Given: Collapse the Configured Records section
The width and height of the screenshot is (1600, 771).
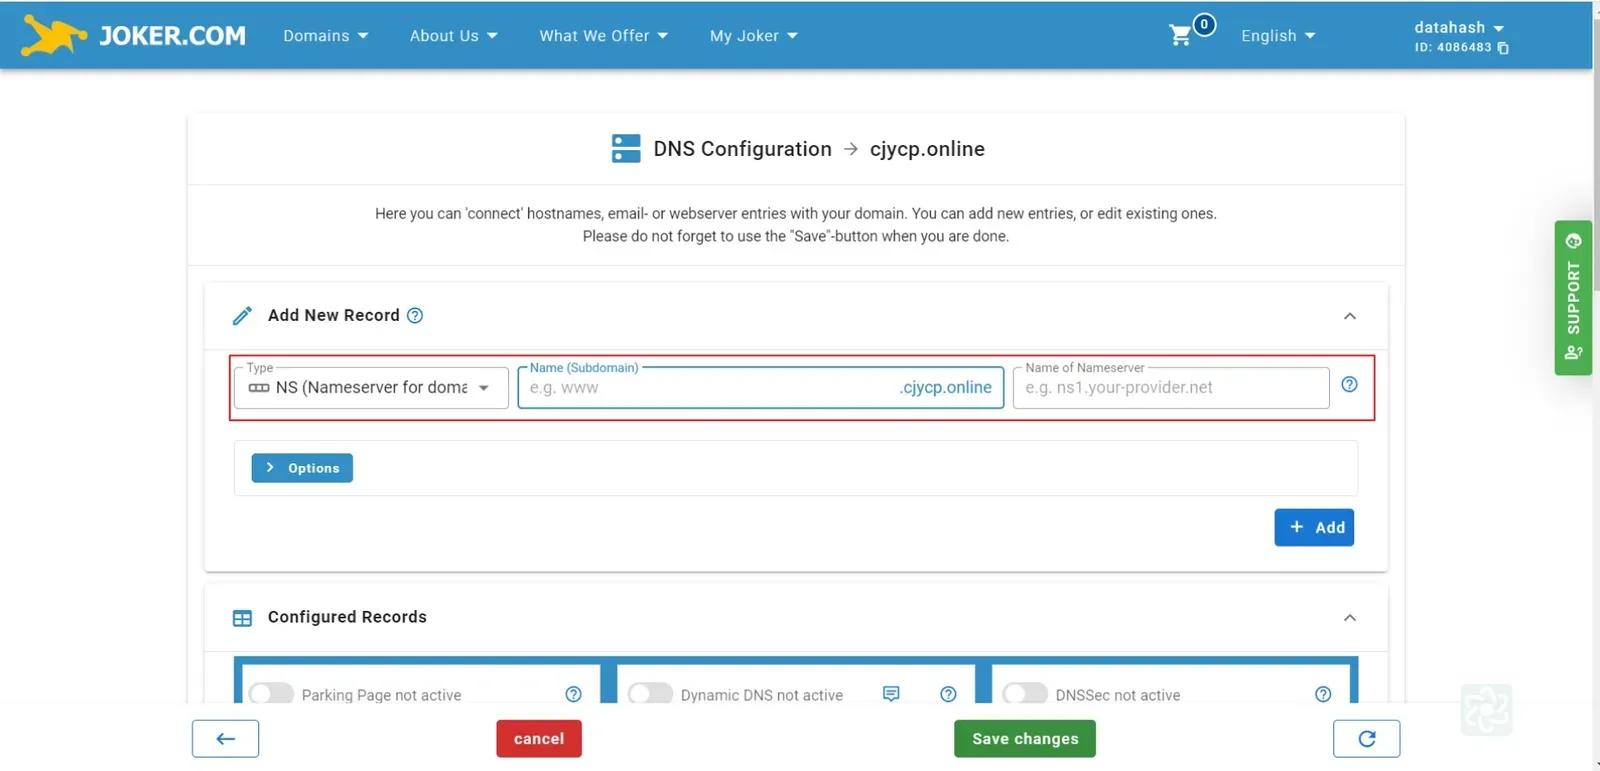Looking at the screenshot, I should click(1350, 618).
